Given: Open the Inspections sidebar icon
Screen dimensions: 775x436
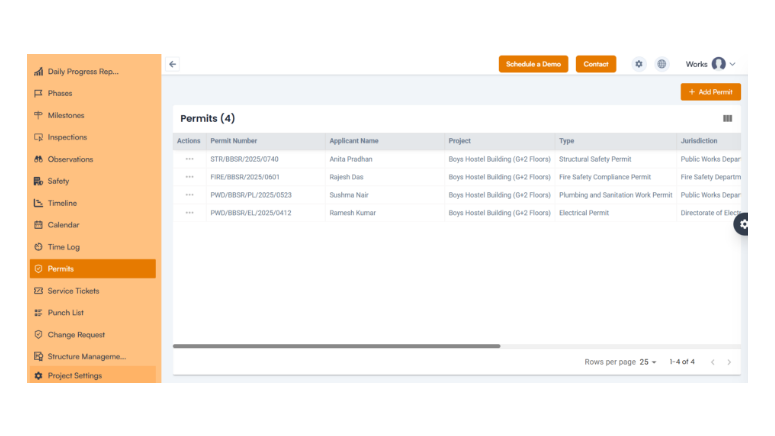Looking at the screenshot, I should point(38,137).
